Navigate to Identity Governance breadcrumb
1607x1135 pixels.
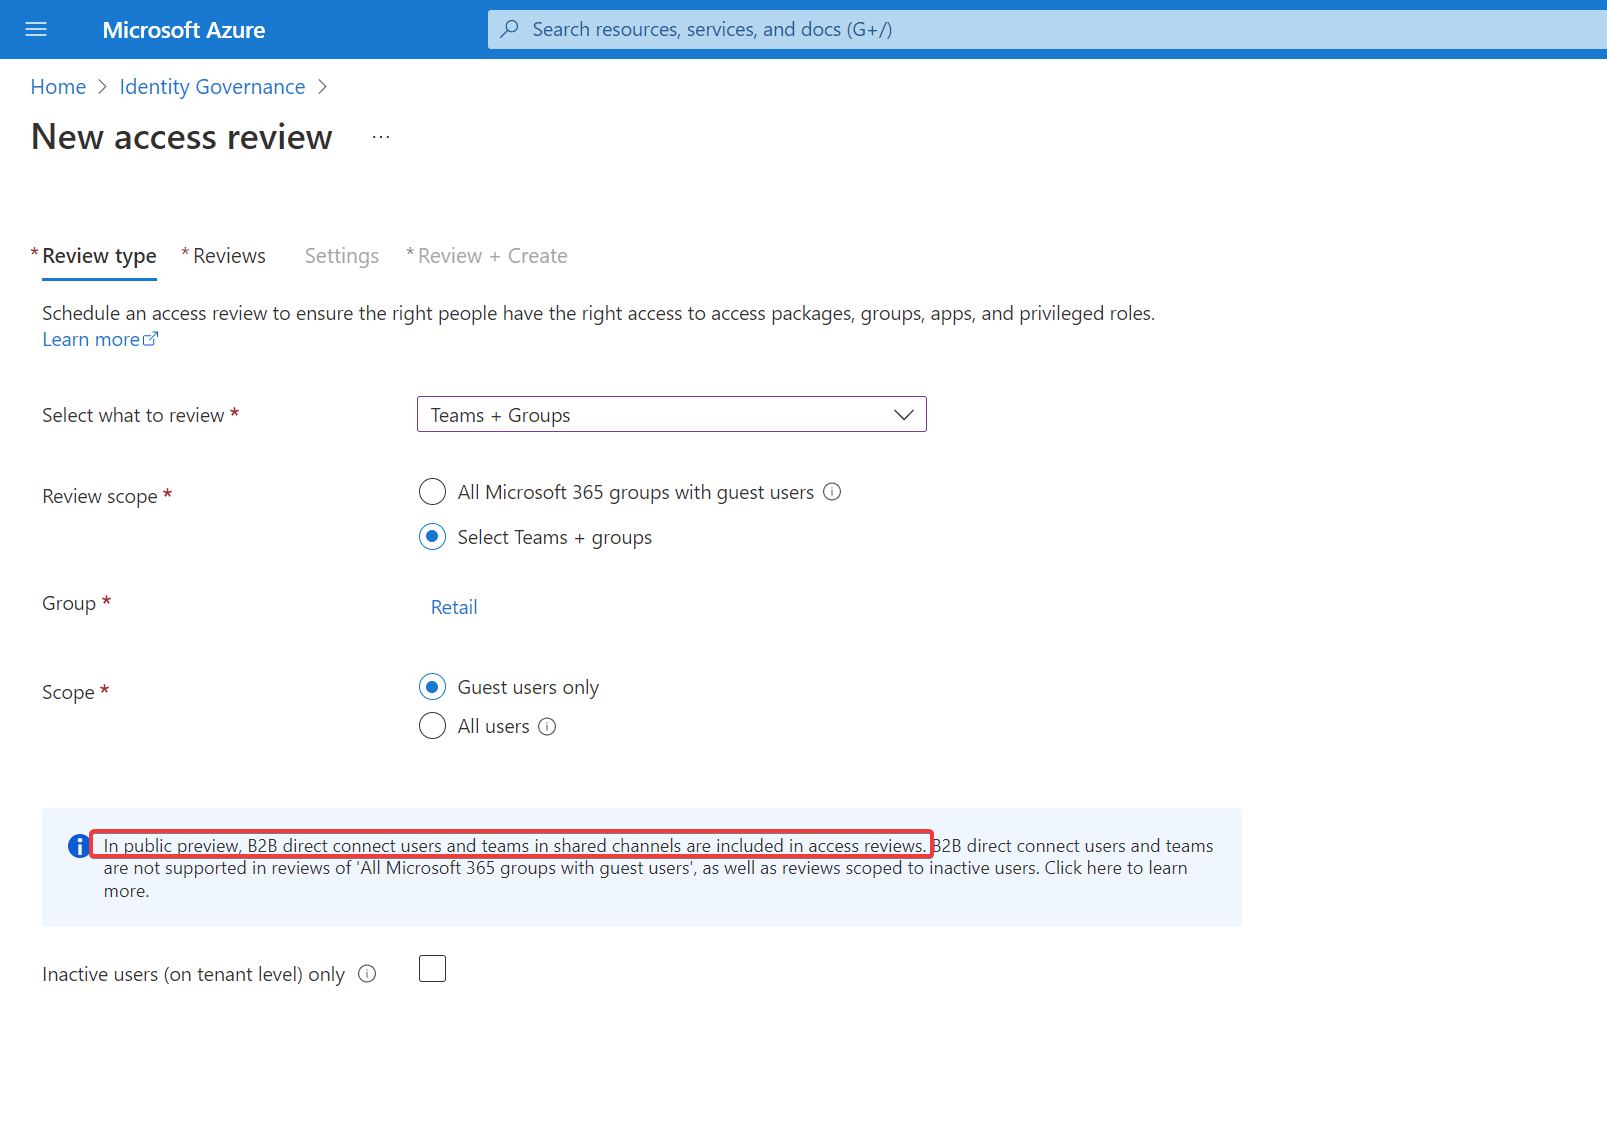(x=212, y=87)
